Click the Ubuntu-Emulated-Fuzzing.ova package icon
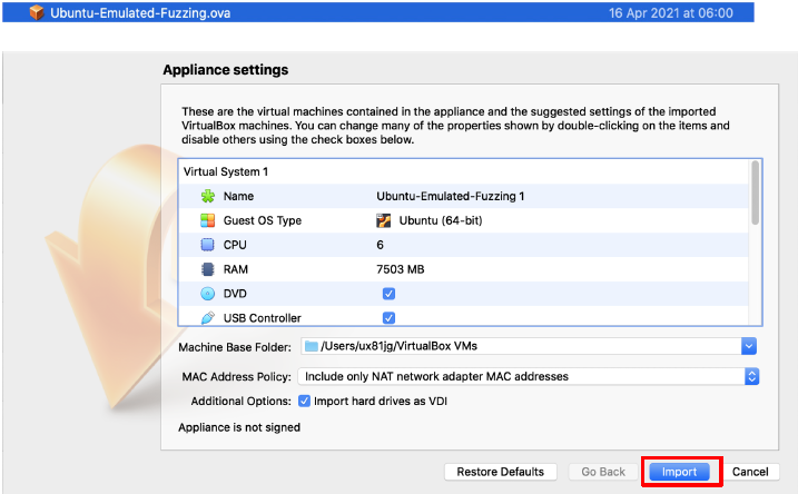 pyautogui.click(x=37, y=12)
